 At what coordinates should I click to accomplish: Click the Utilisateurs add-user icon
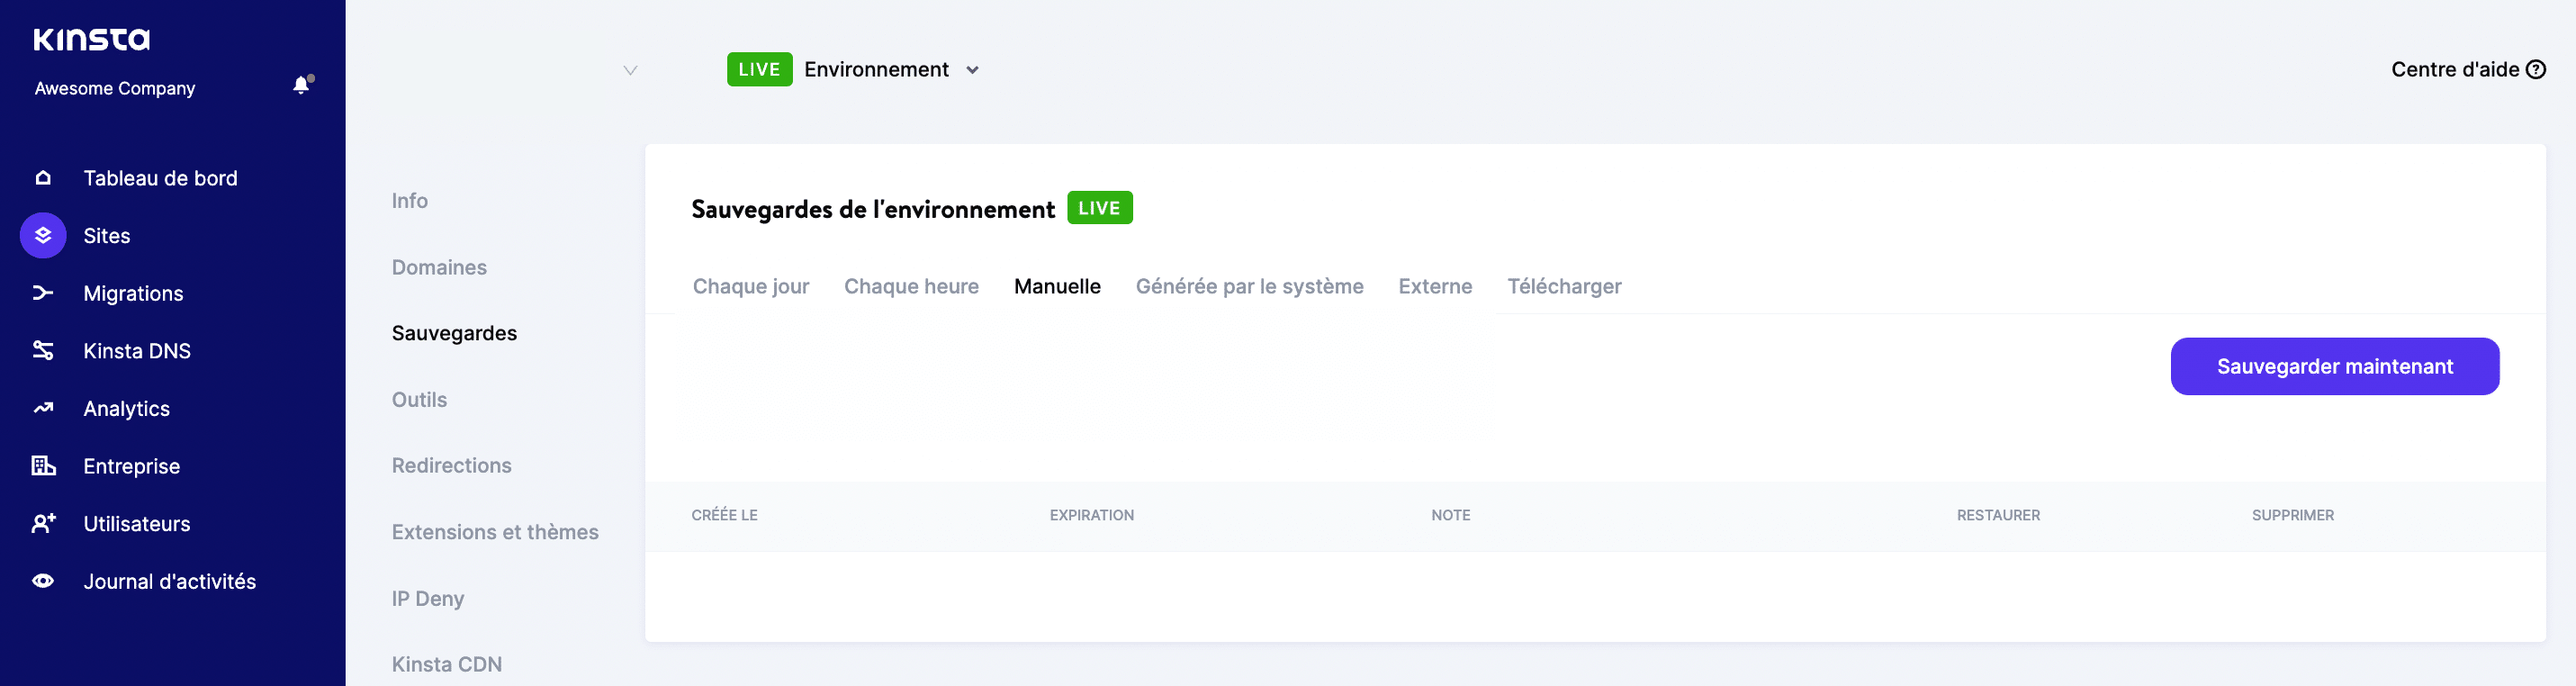click(x=43, y=523)
